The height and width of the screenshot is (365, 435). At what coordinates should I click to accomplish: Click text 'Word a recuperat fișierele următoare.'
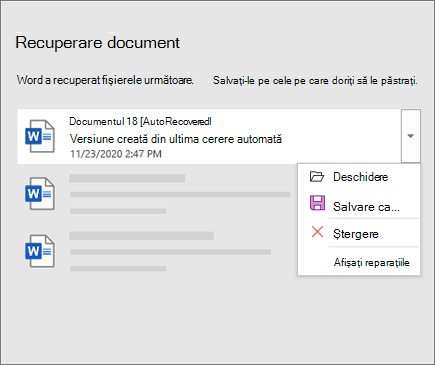(x=105, y=80)
